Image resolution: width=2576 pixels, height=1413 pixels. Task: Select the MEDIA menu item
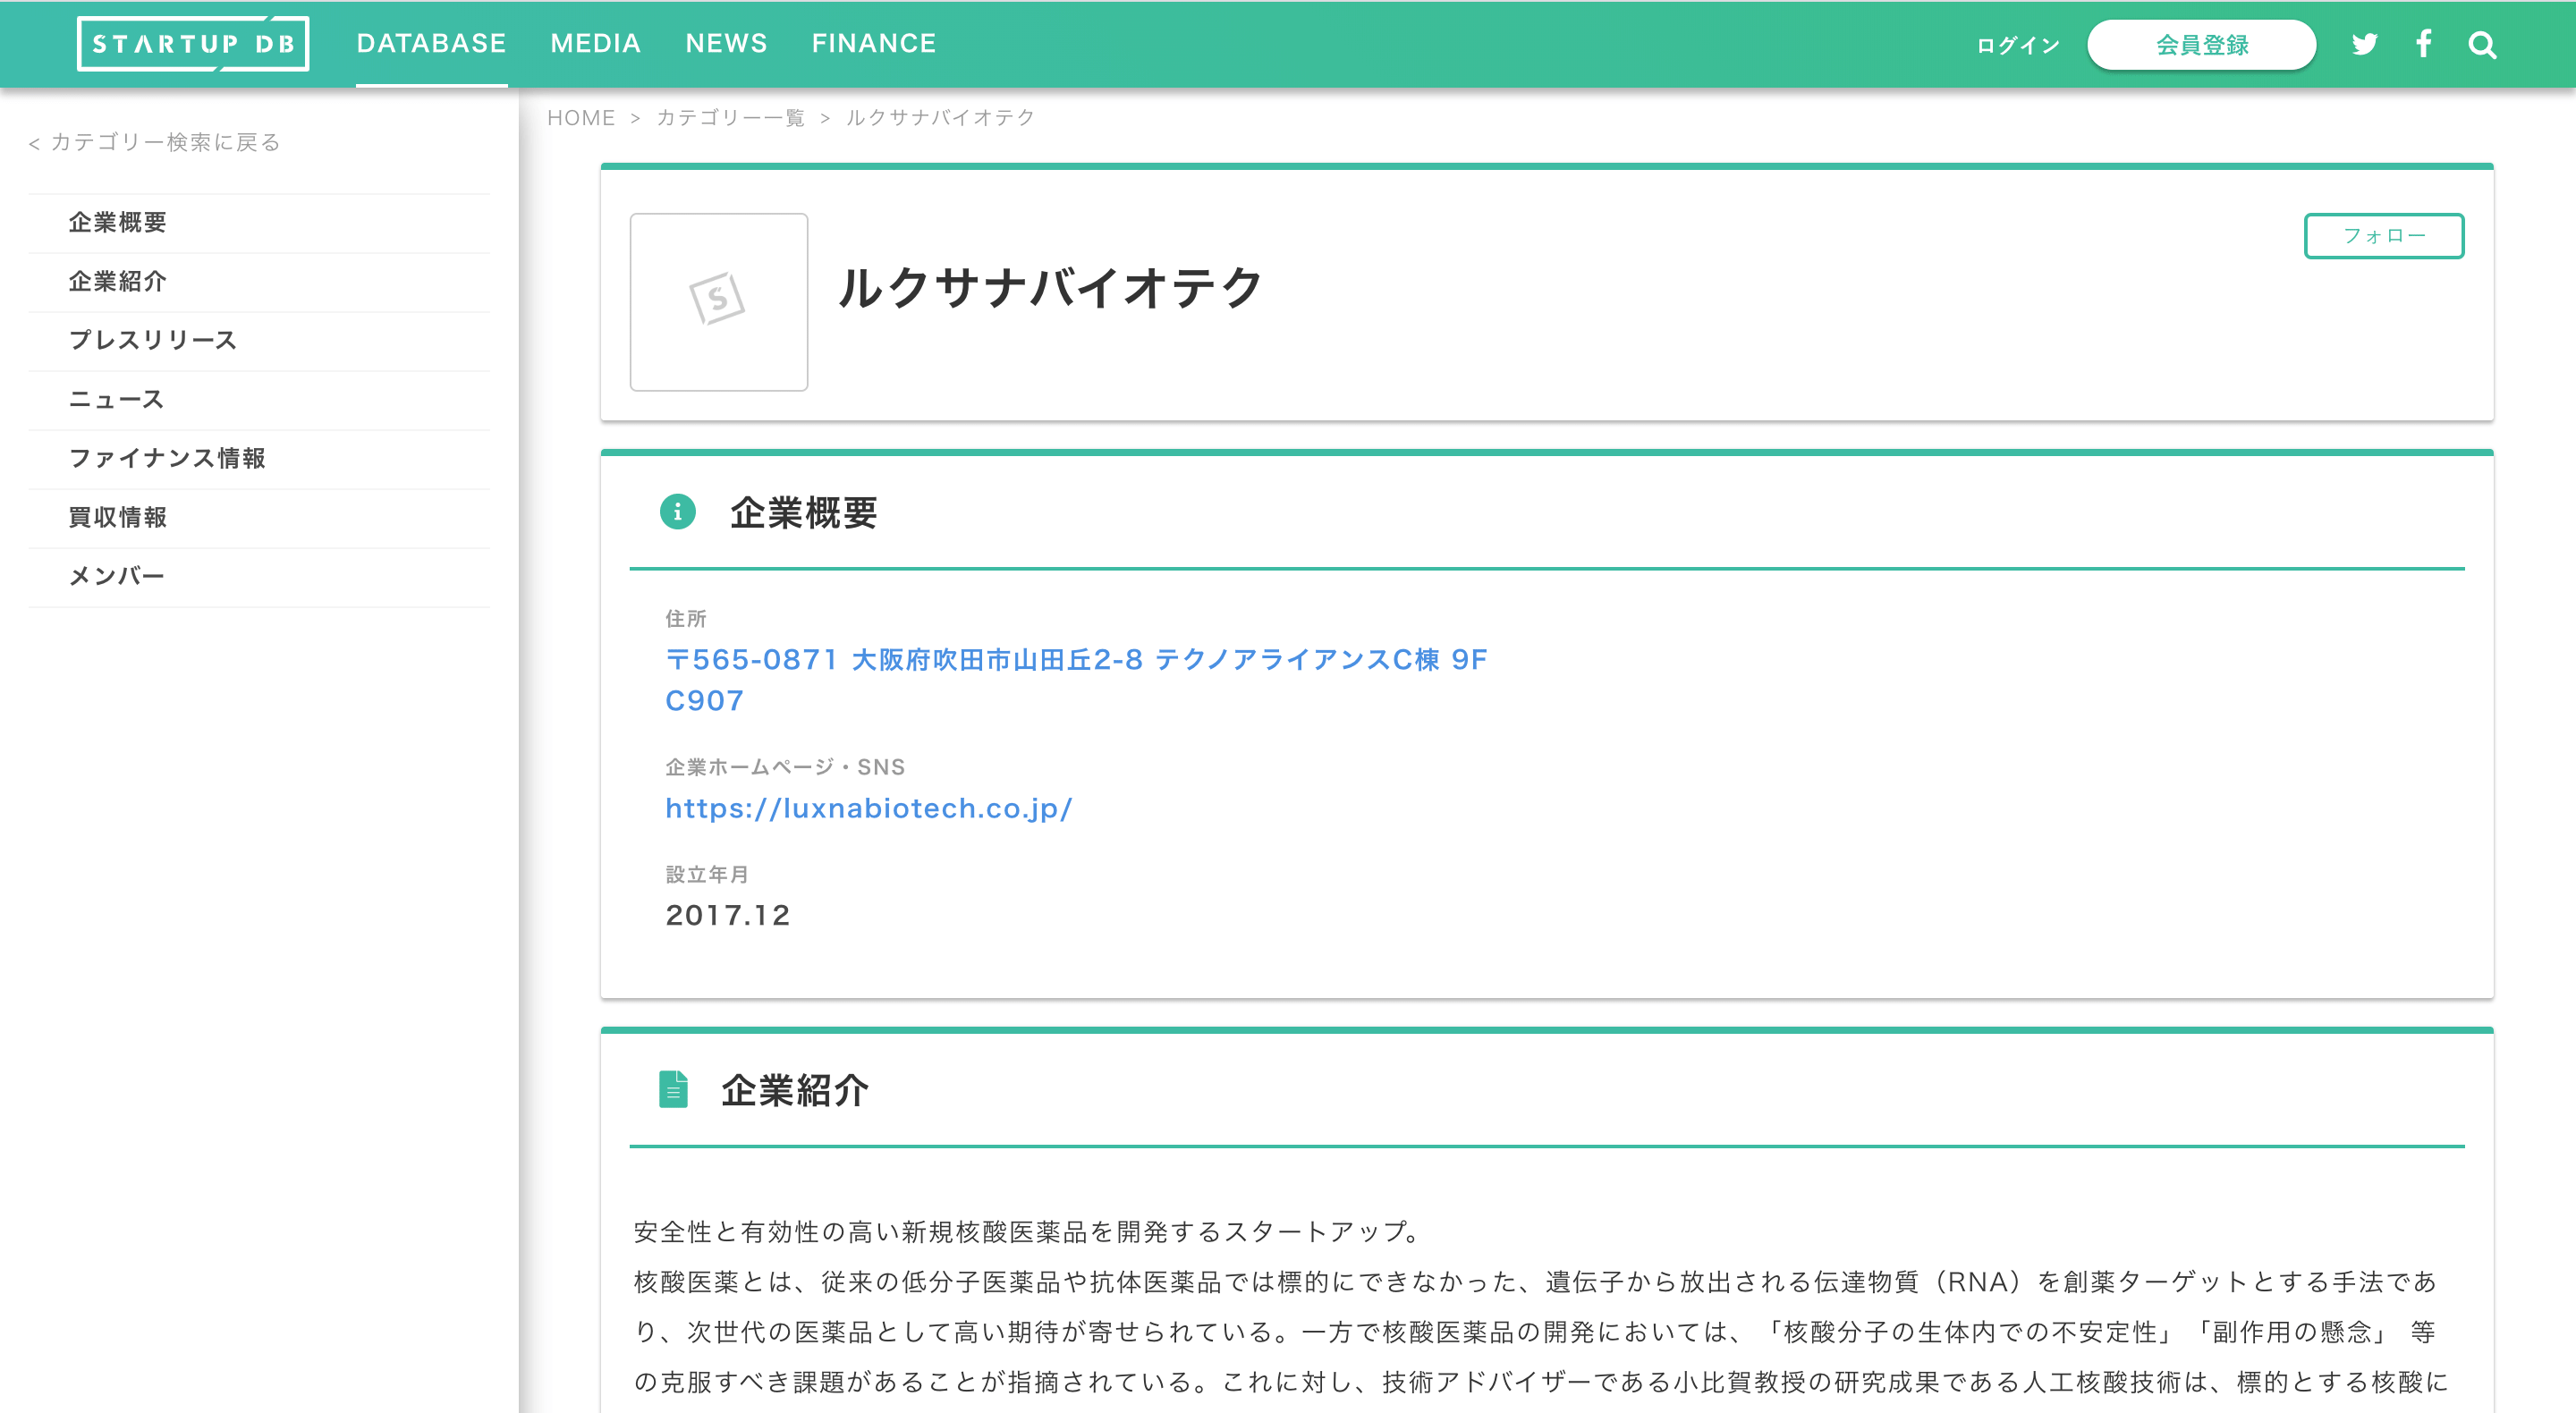coord(595,43)
